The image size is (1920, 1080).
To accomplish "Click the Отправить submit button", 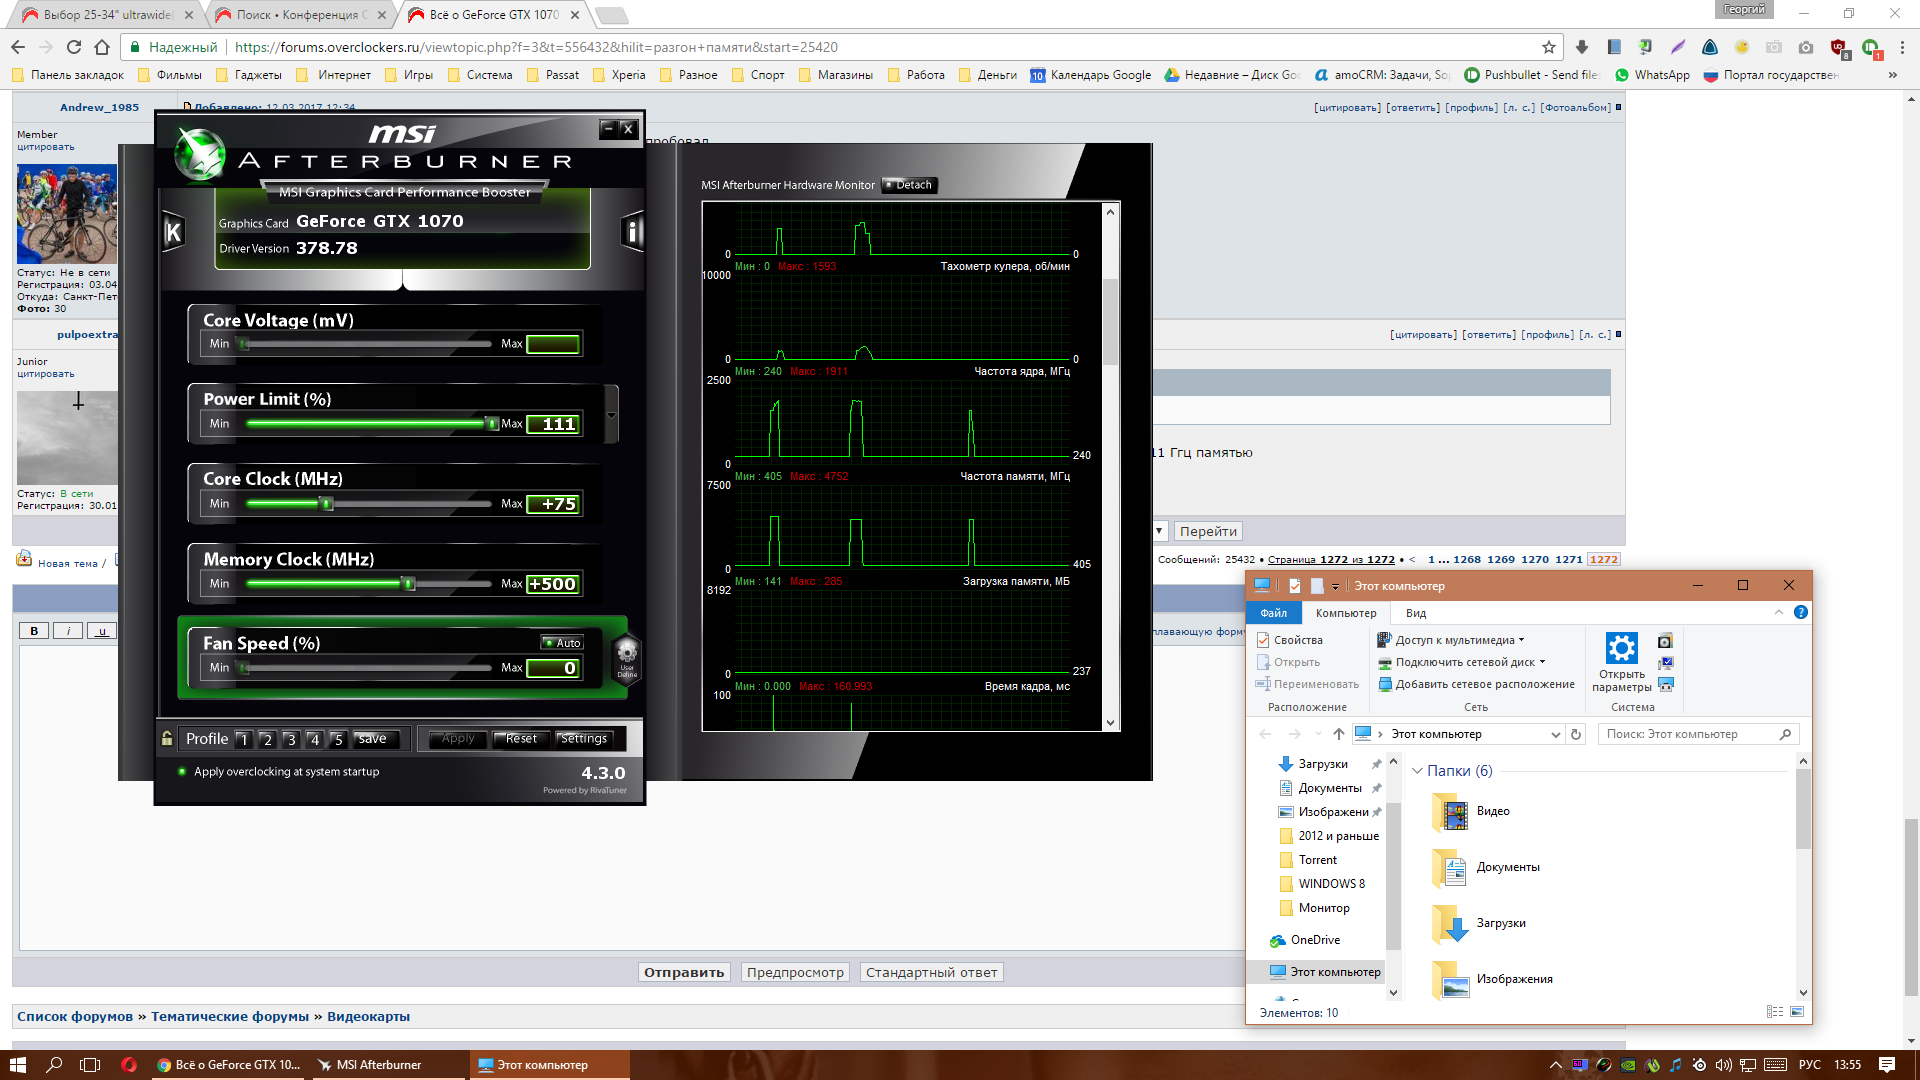I will pyautogui.click(x=684, y=972).
